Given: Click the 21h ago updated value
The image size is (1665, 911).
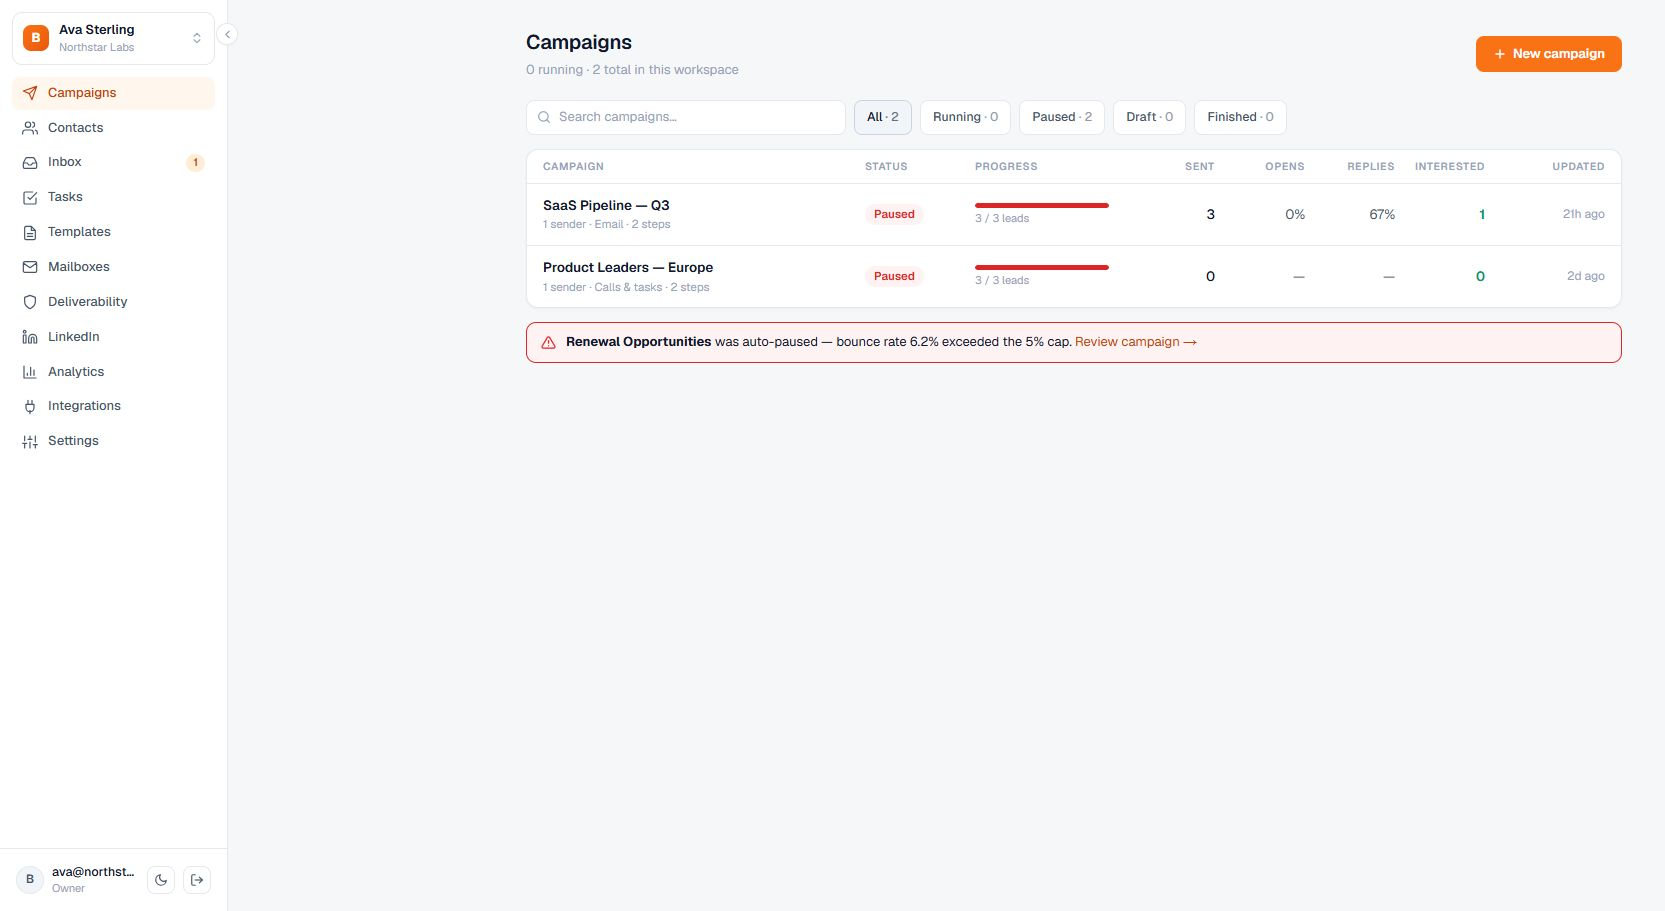Looking at the screenshot, I should 1584,214.
